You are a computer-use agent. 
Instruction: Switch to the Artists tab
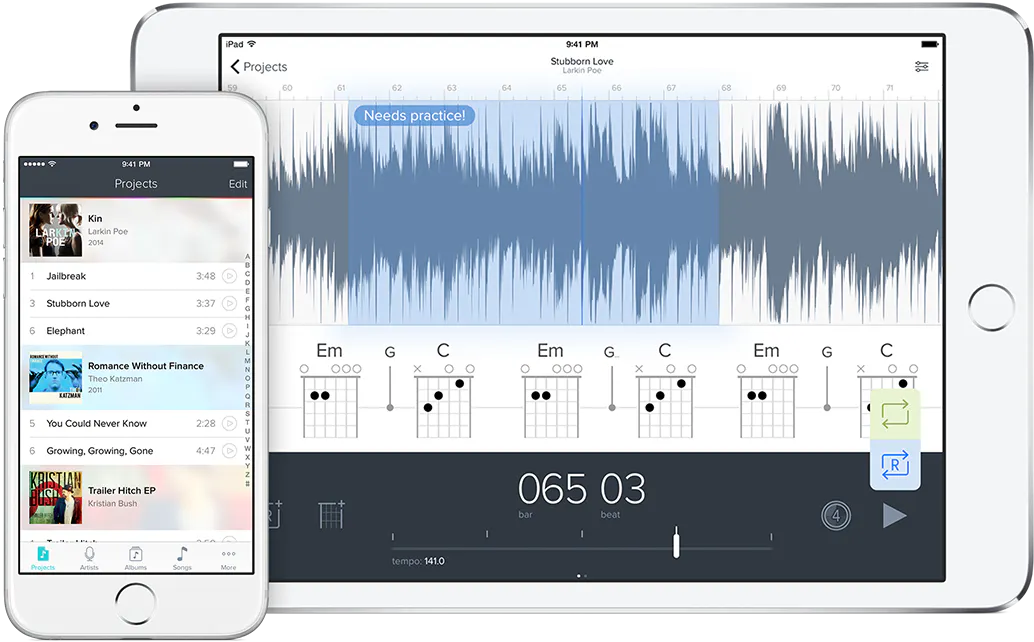[89, 558]
